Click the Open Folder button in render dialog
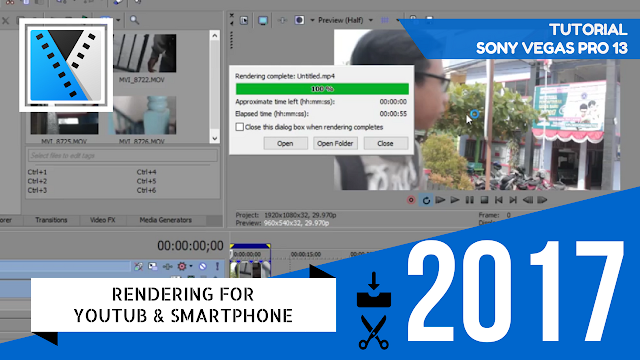 point(335,143)
